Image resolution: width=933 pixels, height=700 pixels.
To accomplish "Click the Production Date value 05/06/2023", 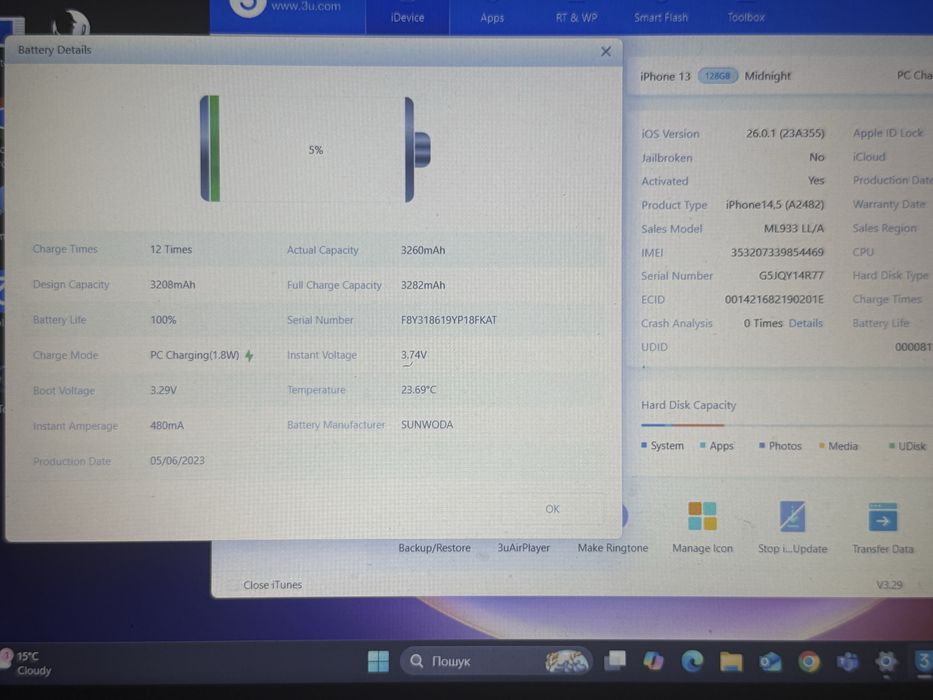I will (177, 461).
